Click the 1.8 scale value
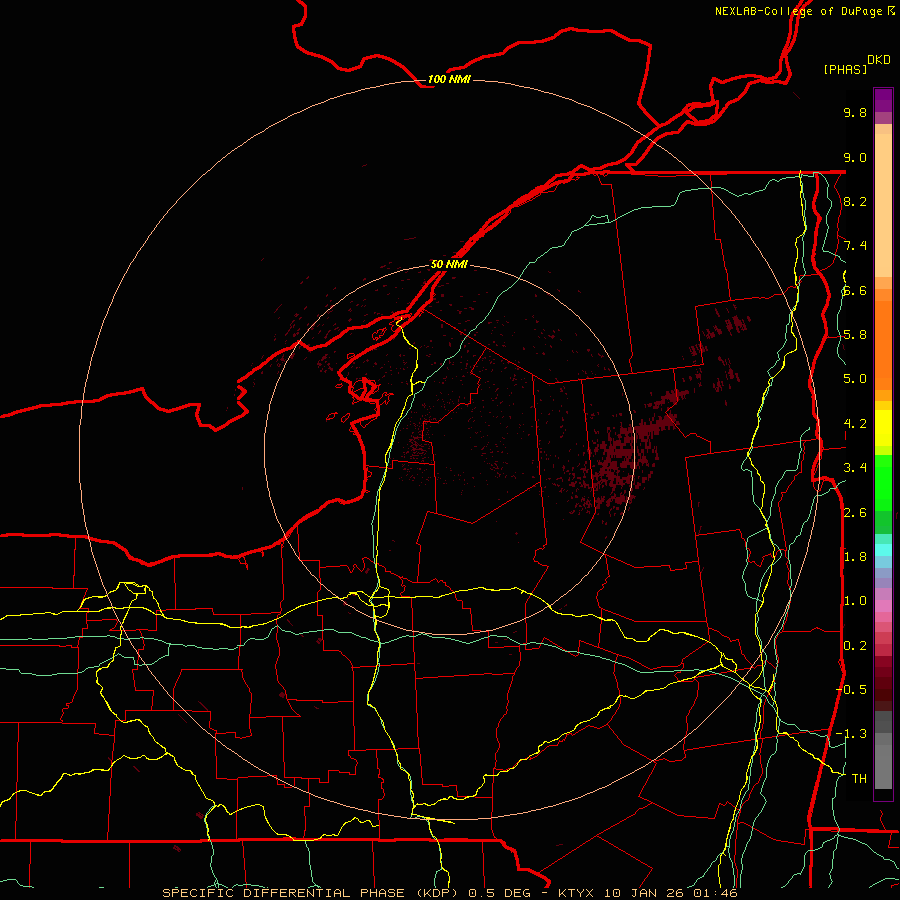 [x=855, y=557]
